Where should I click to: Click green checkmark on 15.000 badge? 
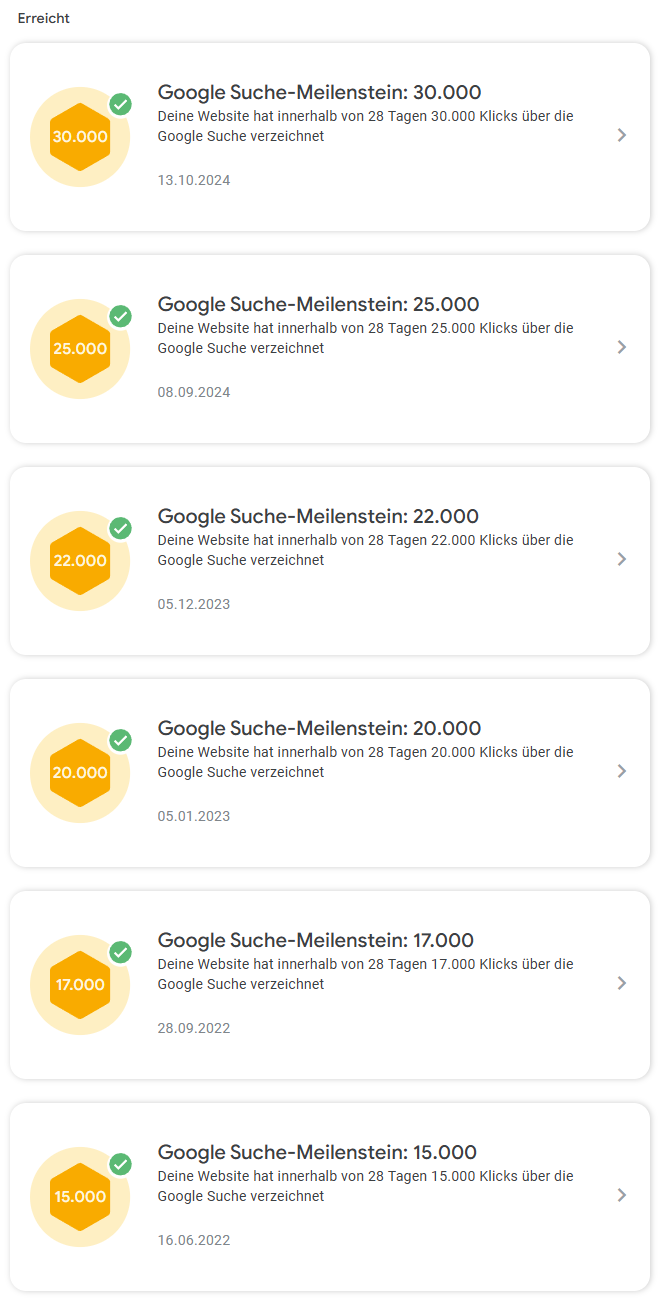(121, 1164)
